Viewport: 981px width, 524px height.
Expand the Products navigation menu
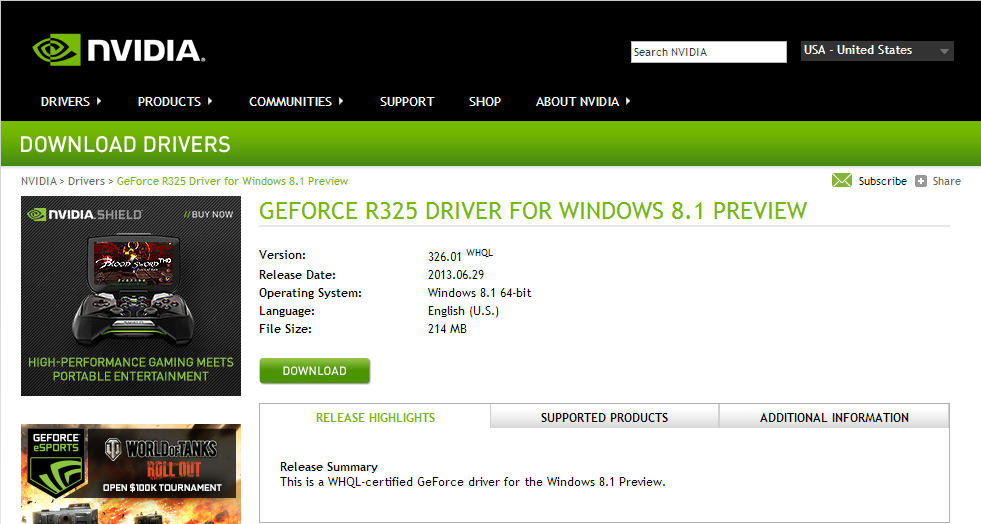175,101
